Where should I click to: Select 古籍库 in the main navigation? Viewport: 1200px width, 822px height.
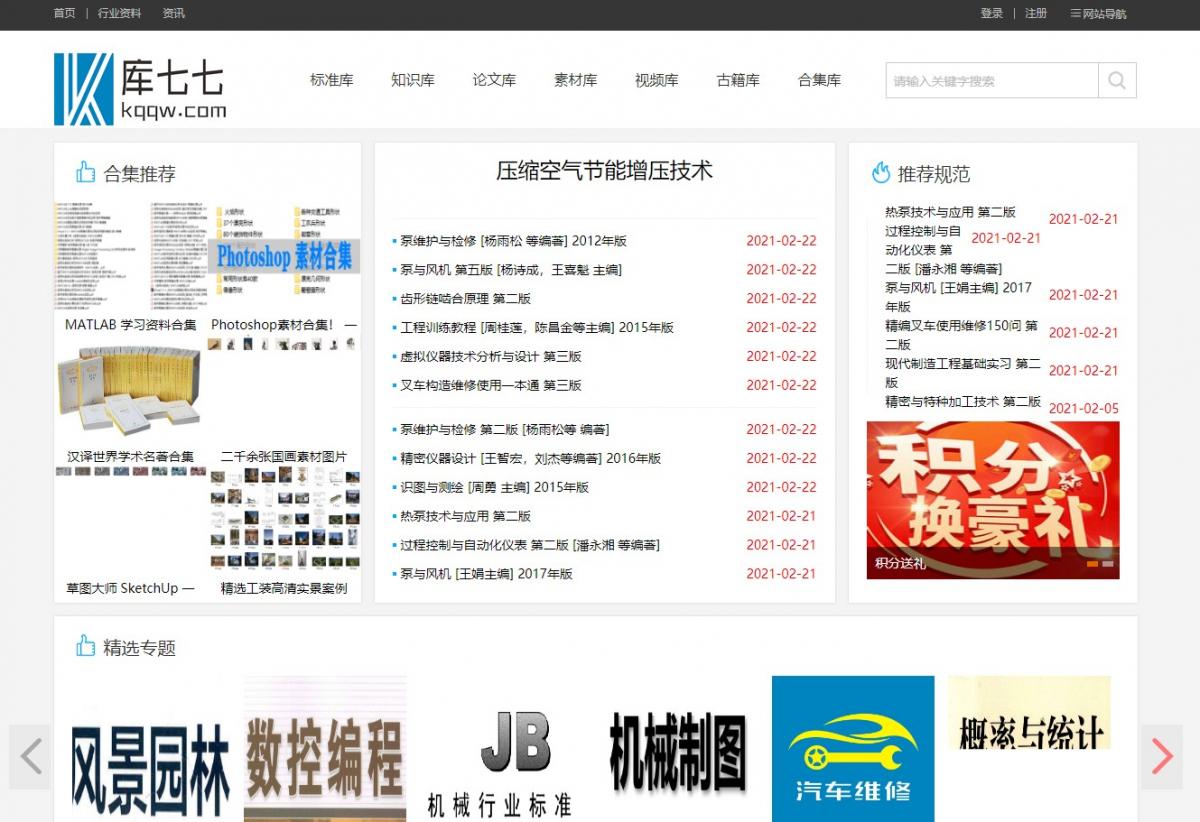point(738,80)
